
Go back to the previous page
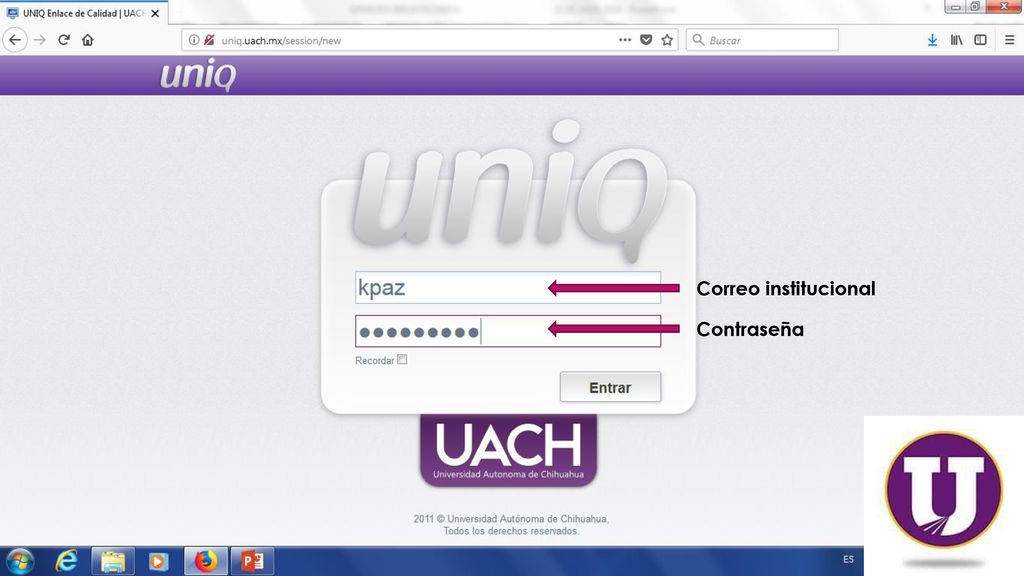coord(15,40)
